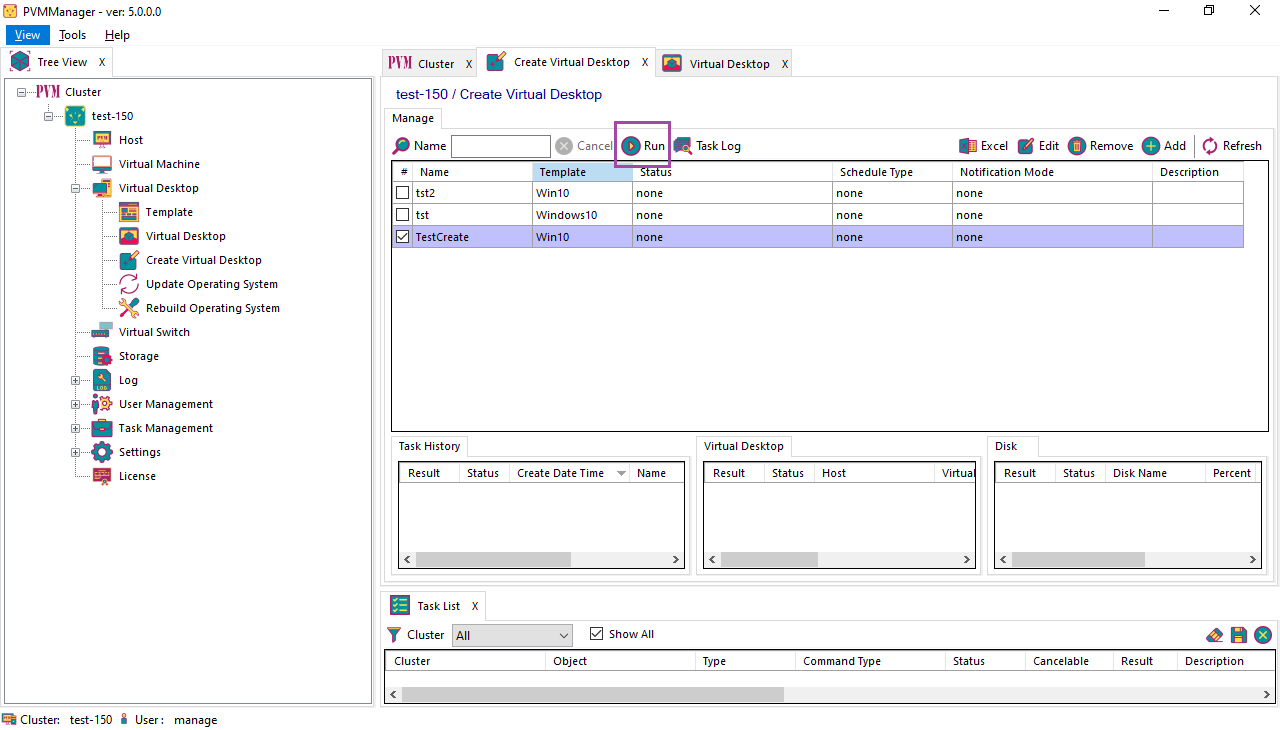Select the Virtual Machine monitor icon
The width and height of the screenshot is (1280, 730).
[102, 164]
